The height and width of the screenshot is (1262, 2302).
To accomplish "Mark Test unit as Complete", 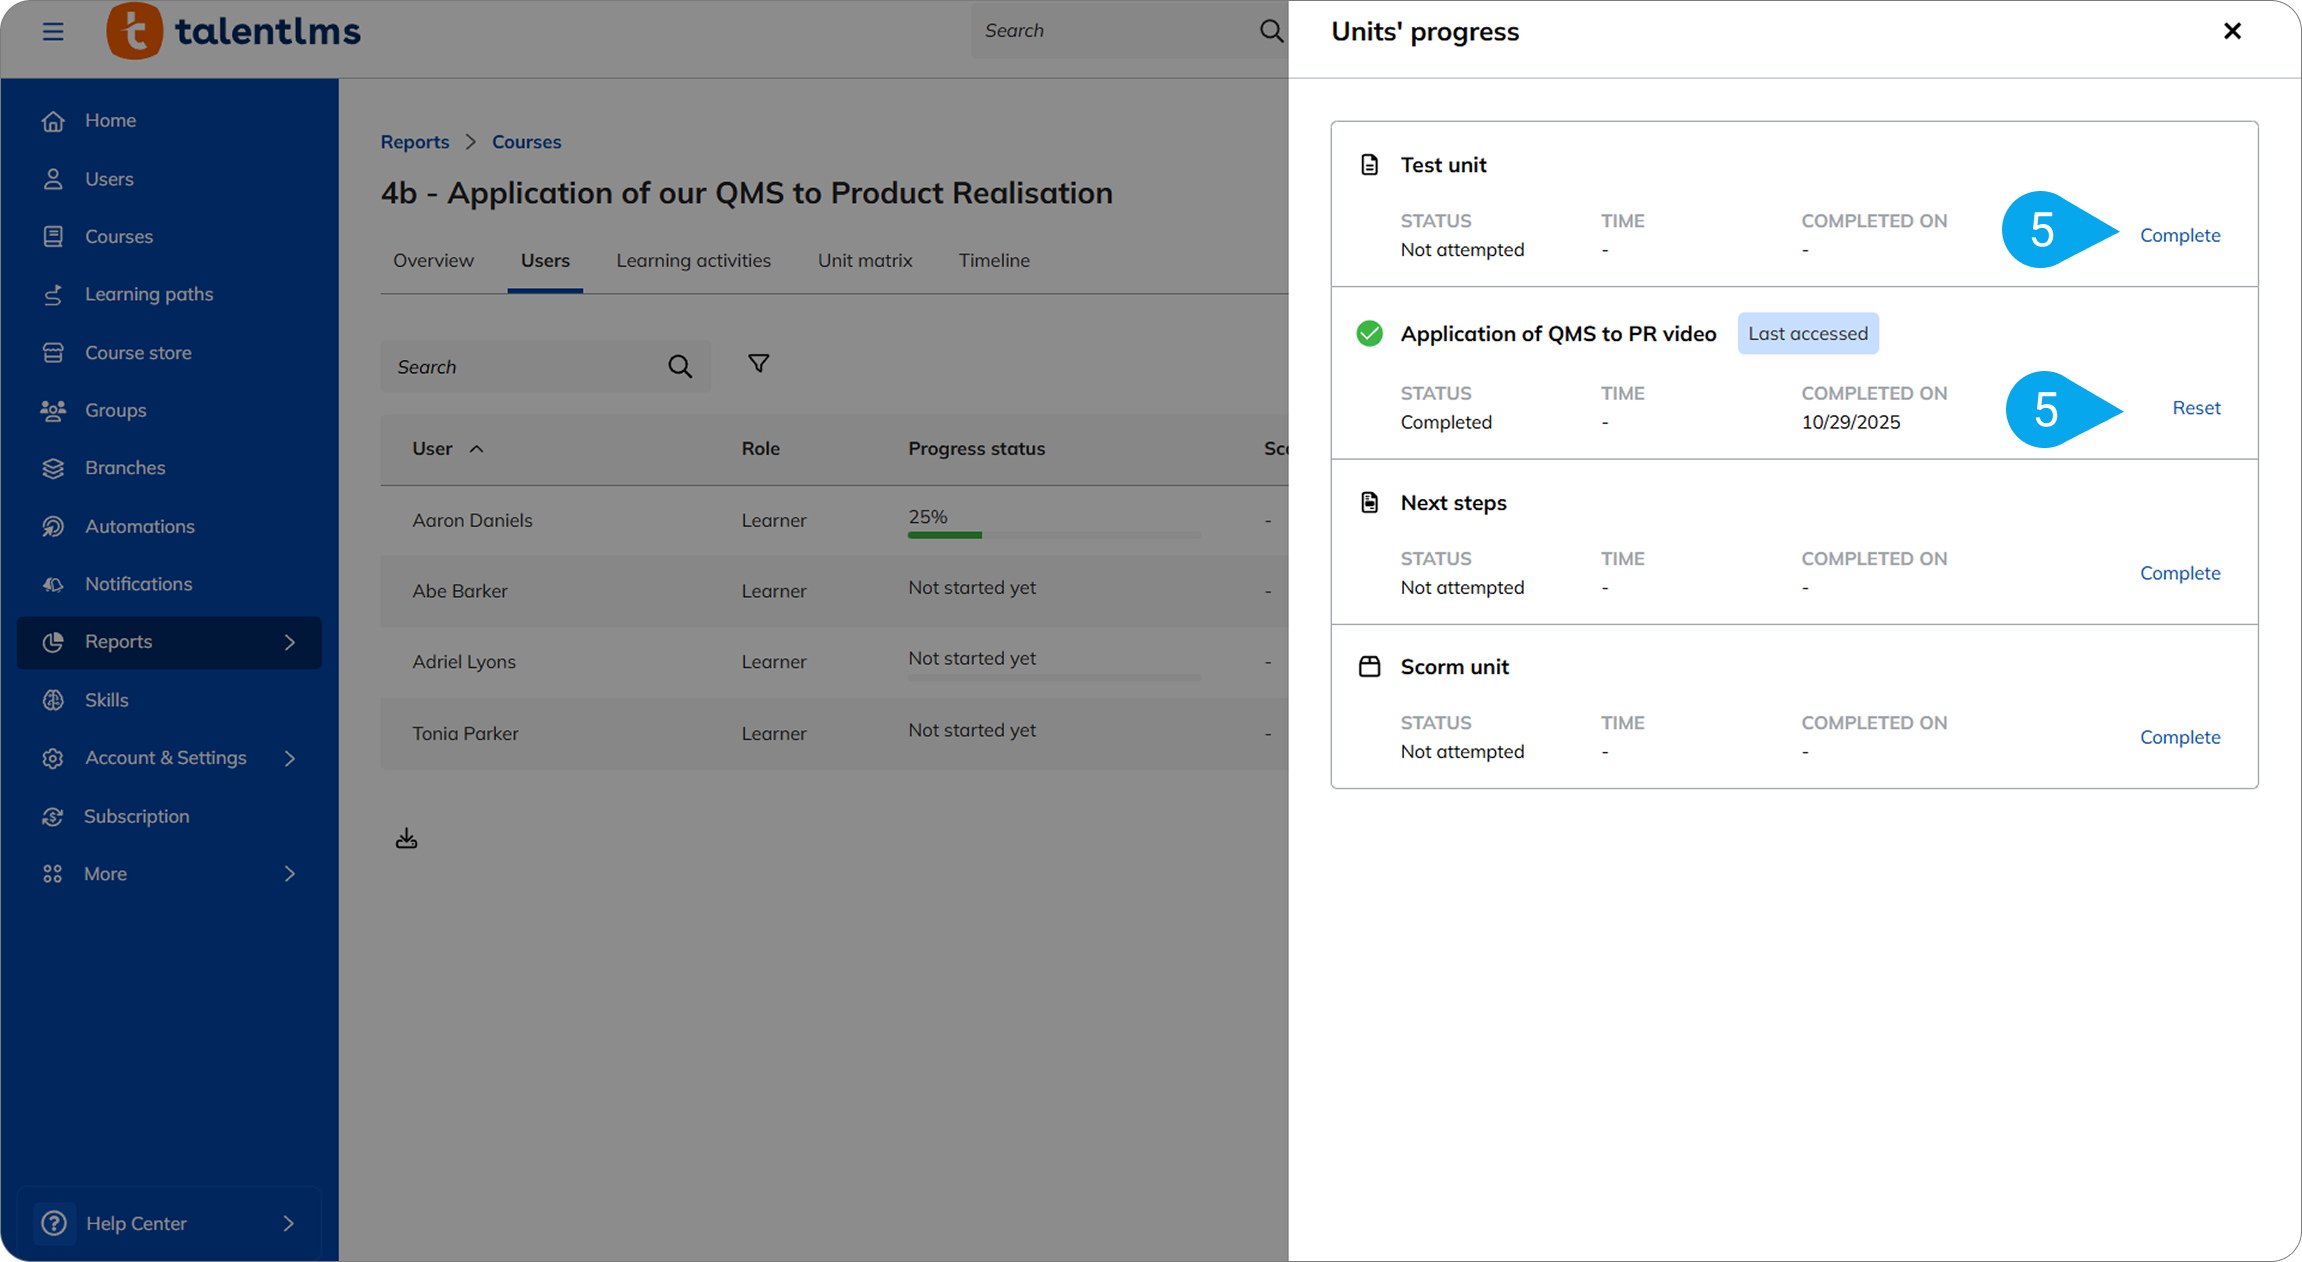I will pyautogui.click(x=2179, y=236).
